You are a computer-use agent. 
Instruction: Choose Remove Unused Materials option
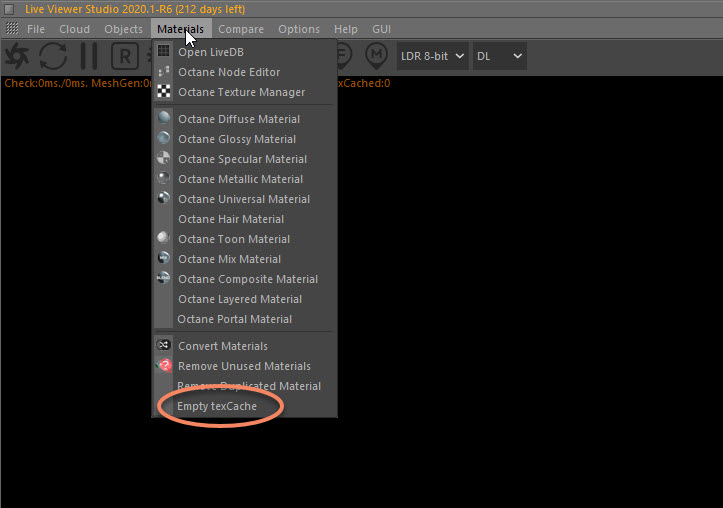(244, 366)
